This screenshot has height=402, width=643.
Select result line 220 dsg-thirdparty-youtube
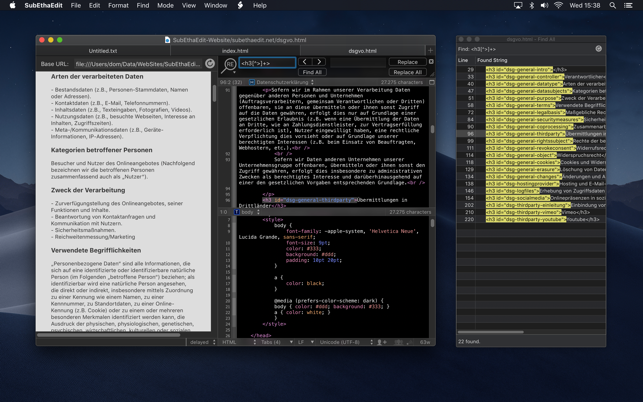coord(531,219)
